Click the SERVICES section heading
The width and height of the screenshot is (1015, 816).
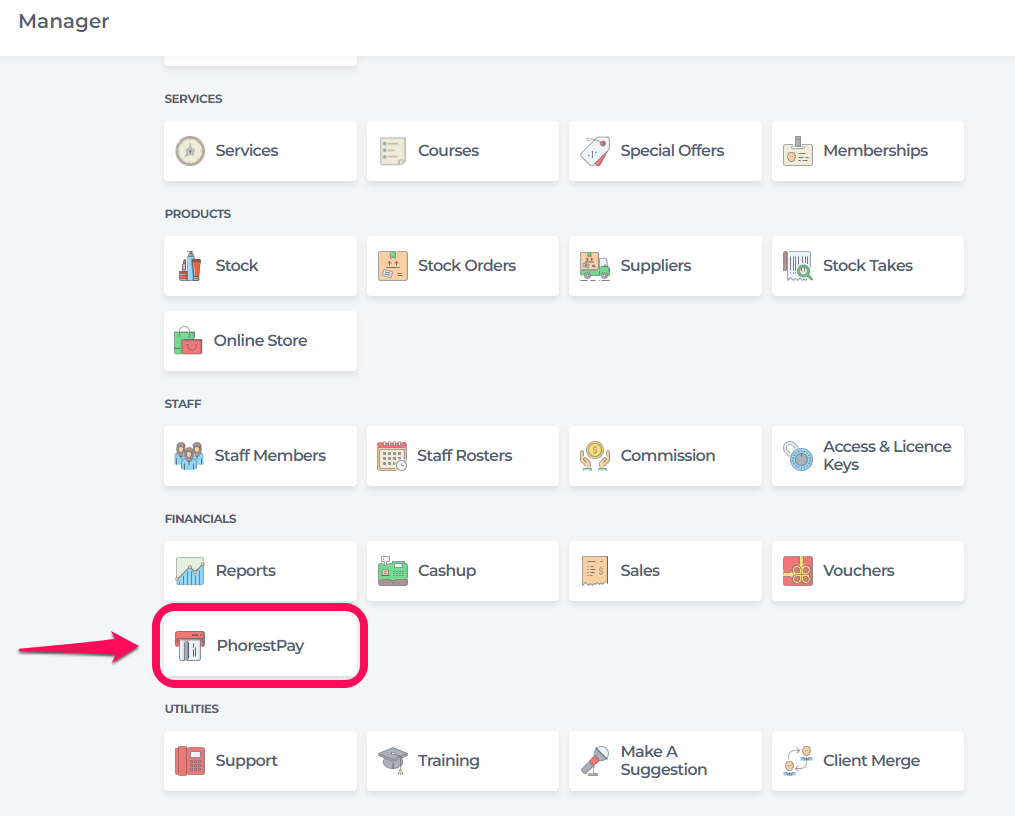point(193,99)
